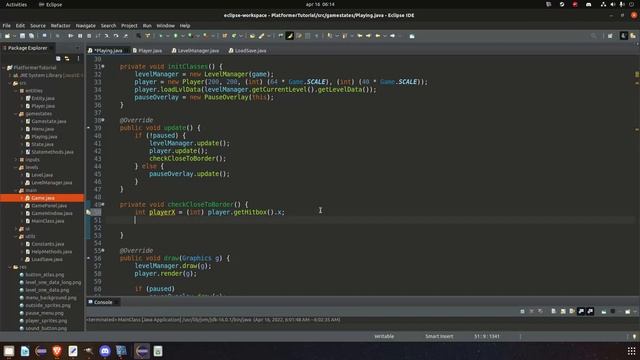The height and width of the screenshot is (360, 640).
Task: Open the Refactor menu
Action: pos(60,25)
